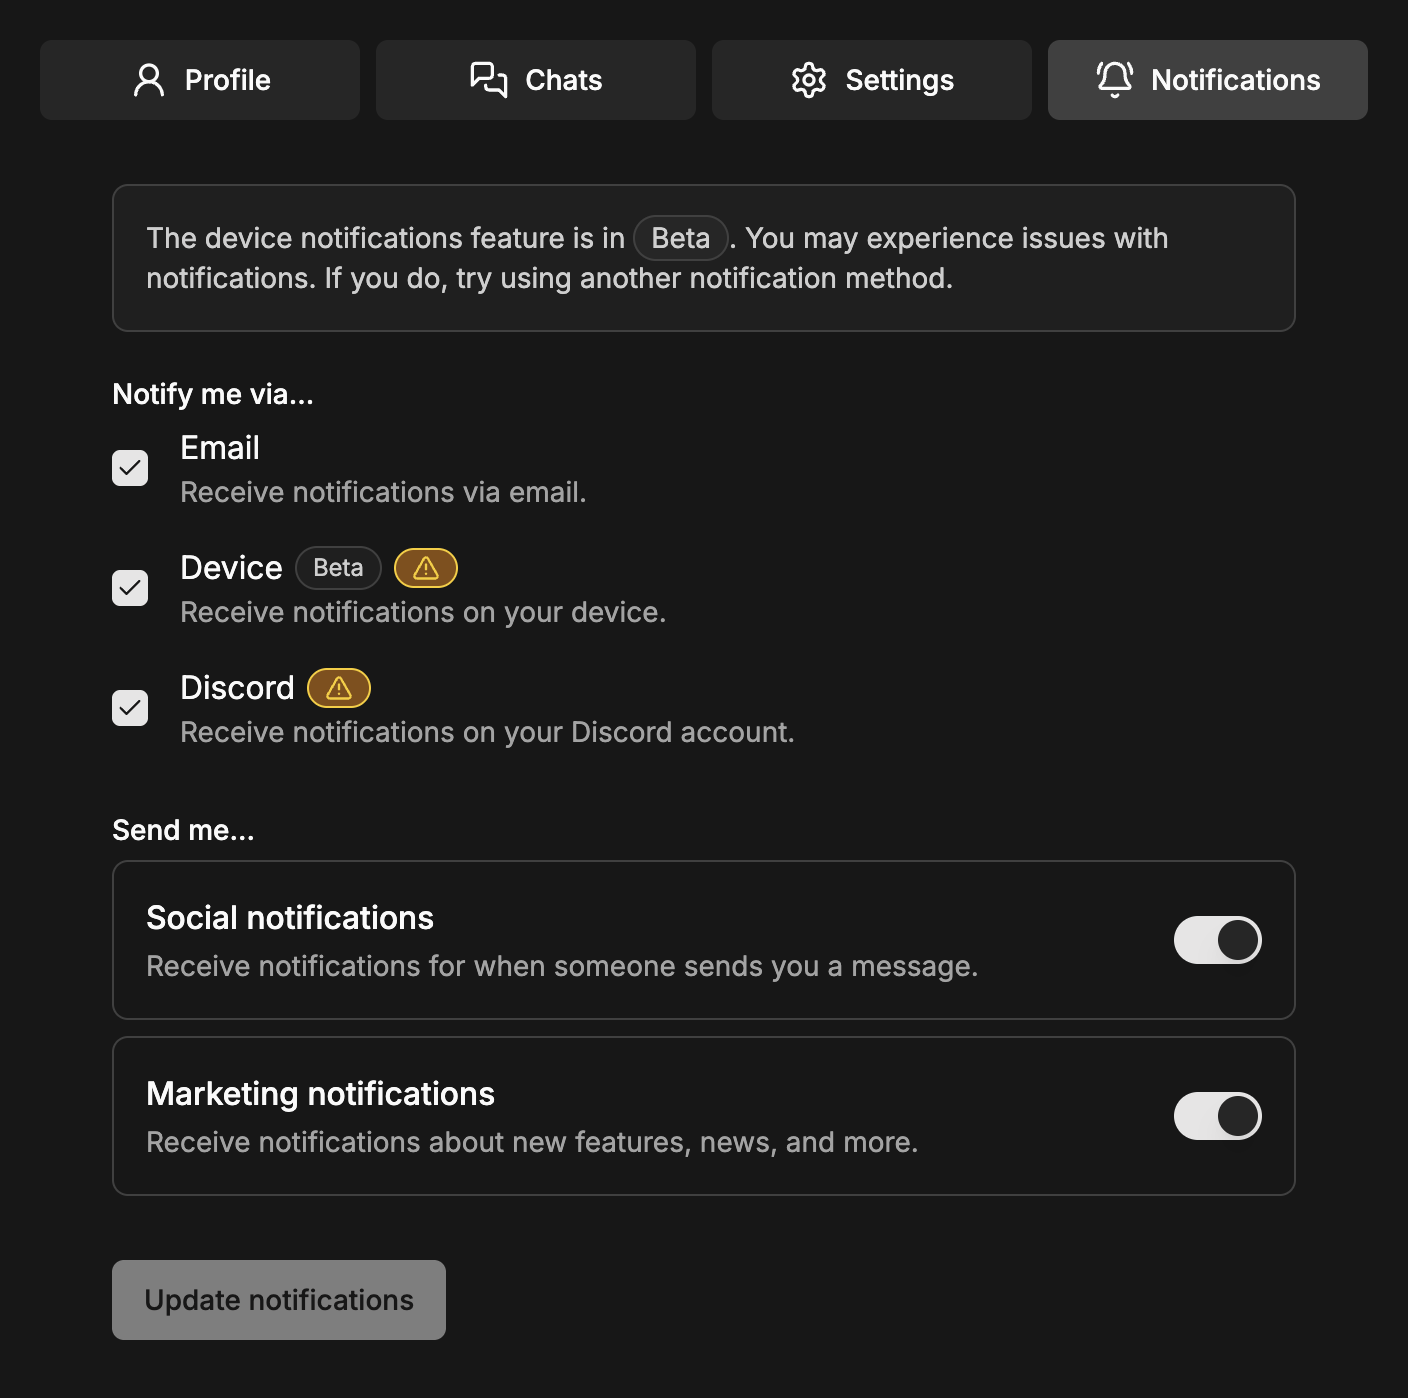Click the Device label text
This screenshot has height=1398, width=1408.
231,568
